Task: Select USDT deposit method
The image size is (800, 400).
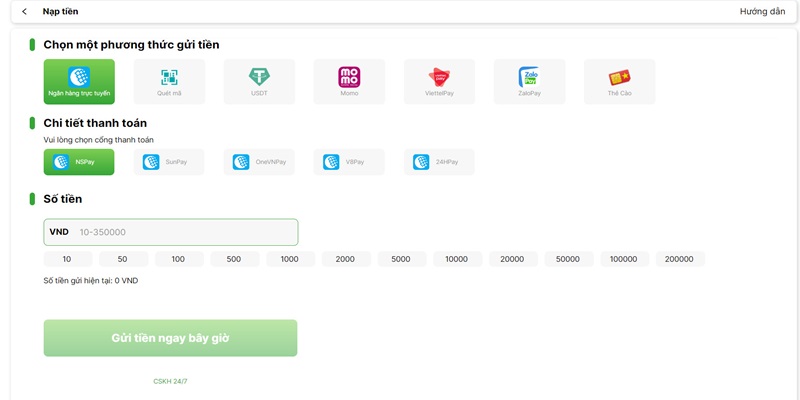Action: coord(259,81)
